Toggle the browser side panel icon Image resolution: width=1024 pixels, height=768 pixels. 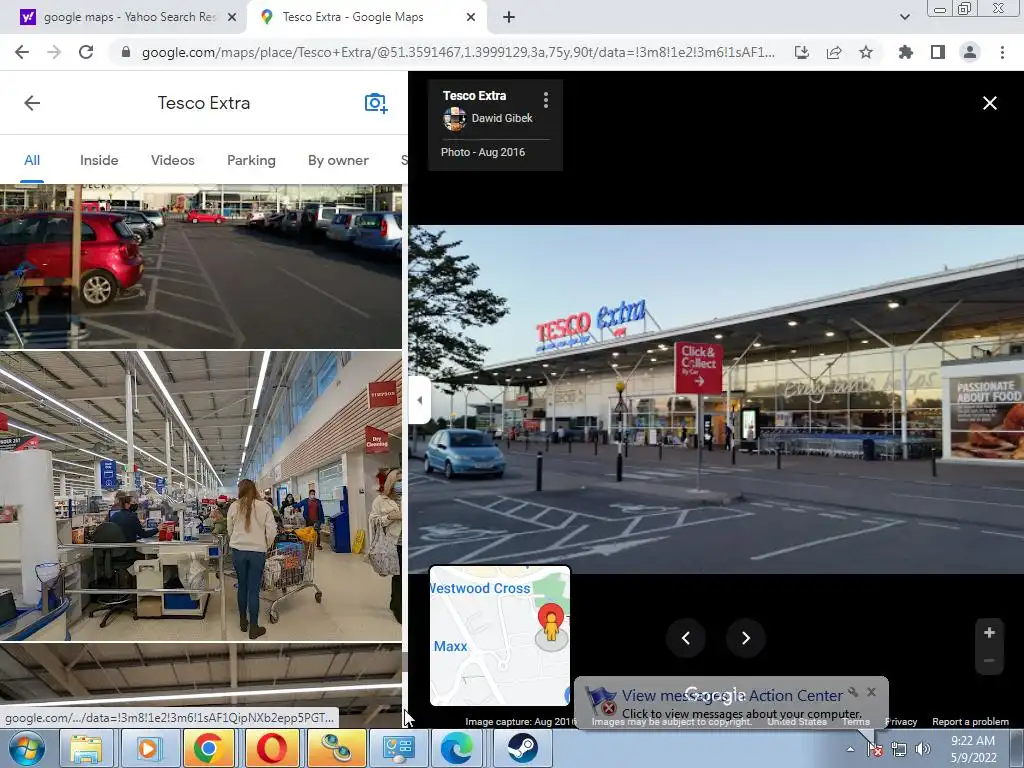[x=938, y=52]
